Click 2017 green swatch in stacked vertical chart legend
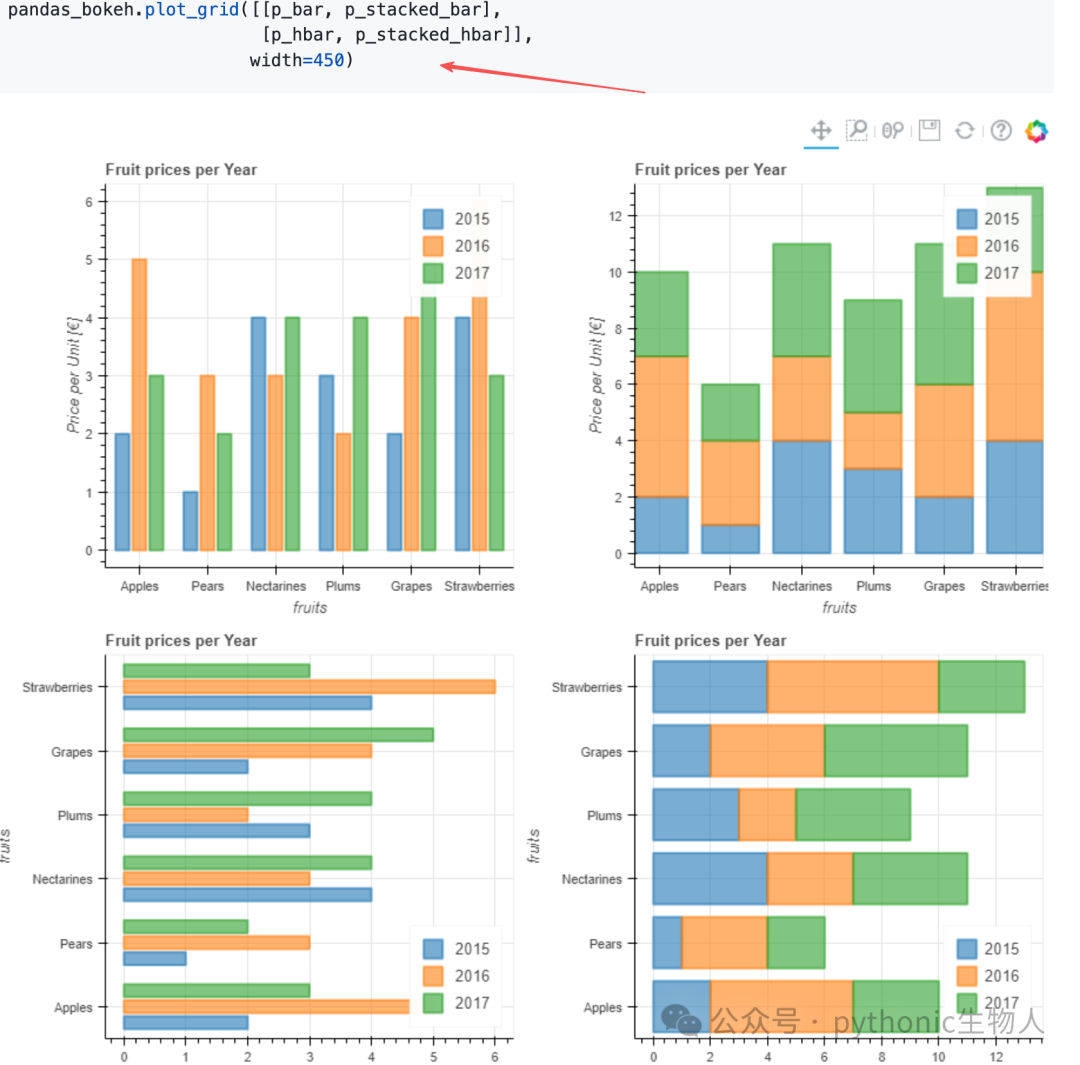 pyautogui.click(x=967, y=273)
